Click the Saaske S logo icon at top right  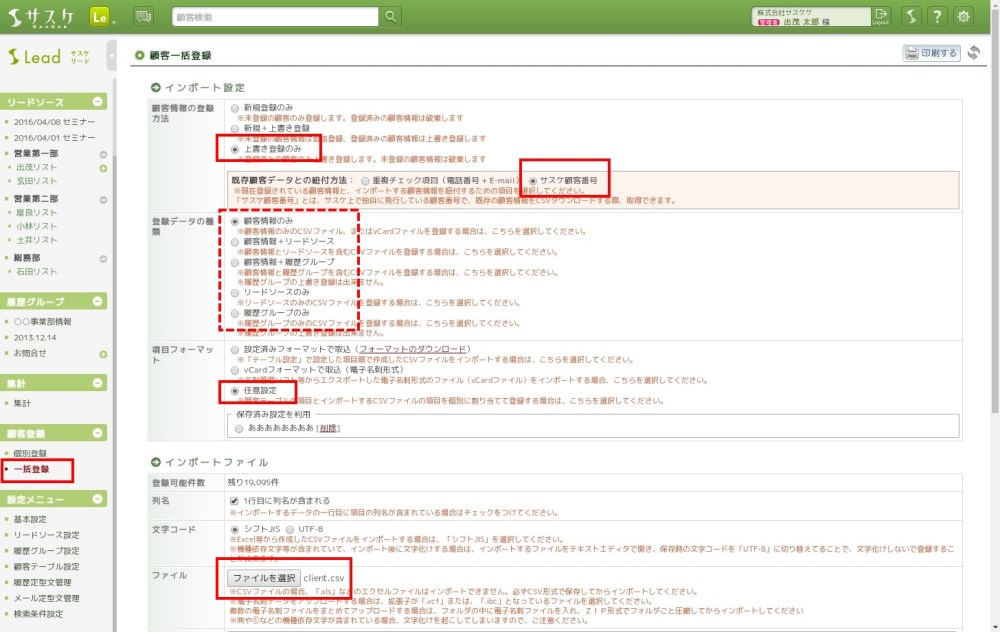point(910,16)
